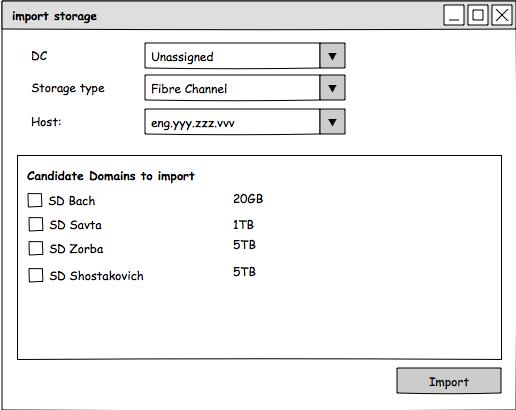Viewport: 516px width, 410px height.
Task: Click the SD Bach domain label
Action: click(x=72, y=201)
